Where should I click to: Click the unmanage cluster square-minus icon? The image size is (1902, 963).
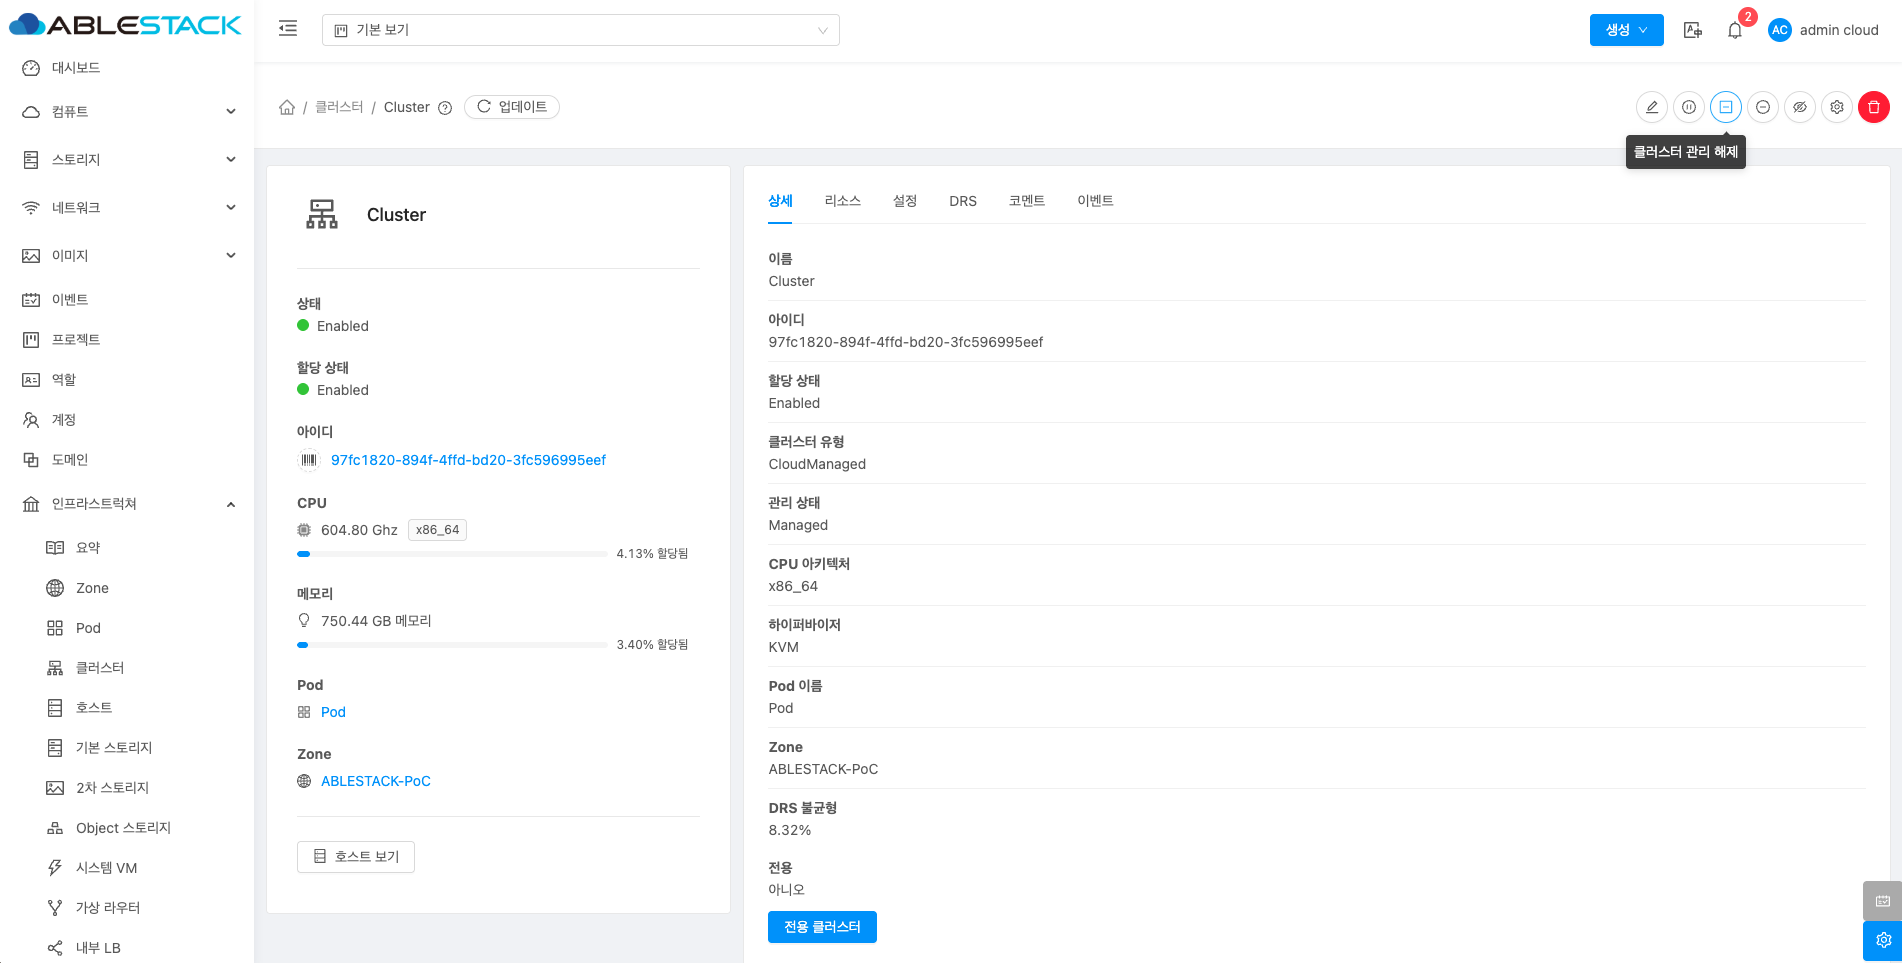point(1725,107)
